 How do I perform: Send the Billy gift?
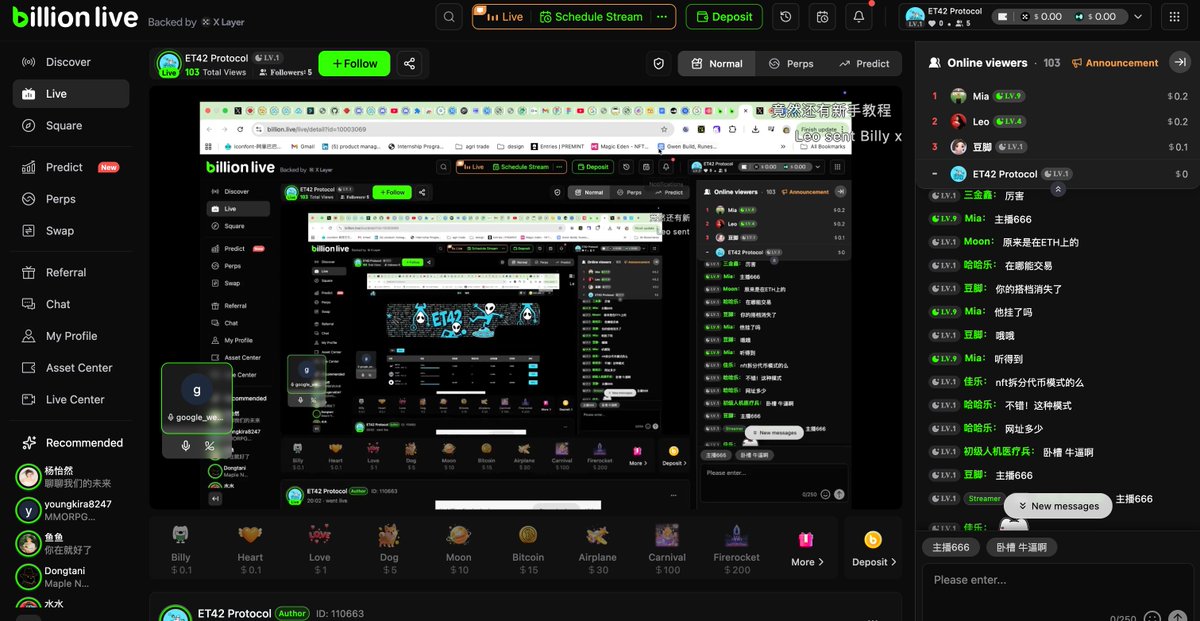(181, 548)
